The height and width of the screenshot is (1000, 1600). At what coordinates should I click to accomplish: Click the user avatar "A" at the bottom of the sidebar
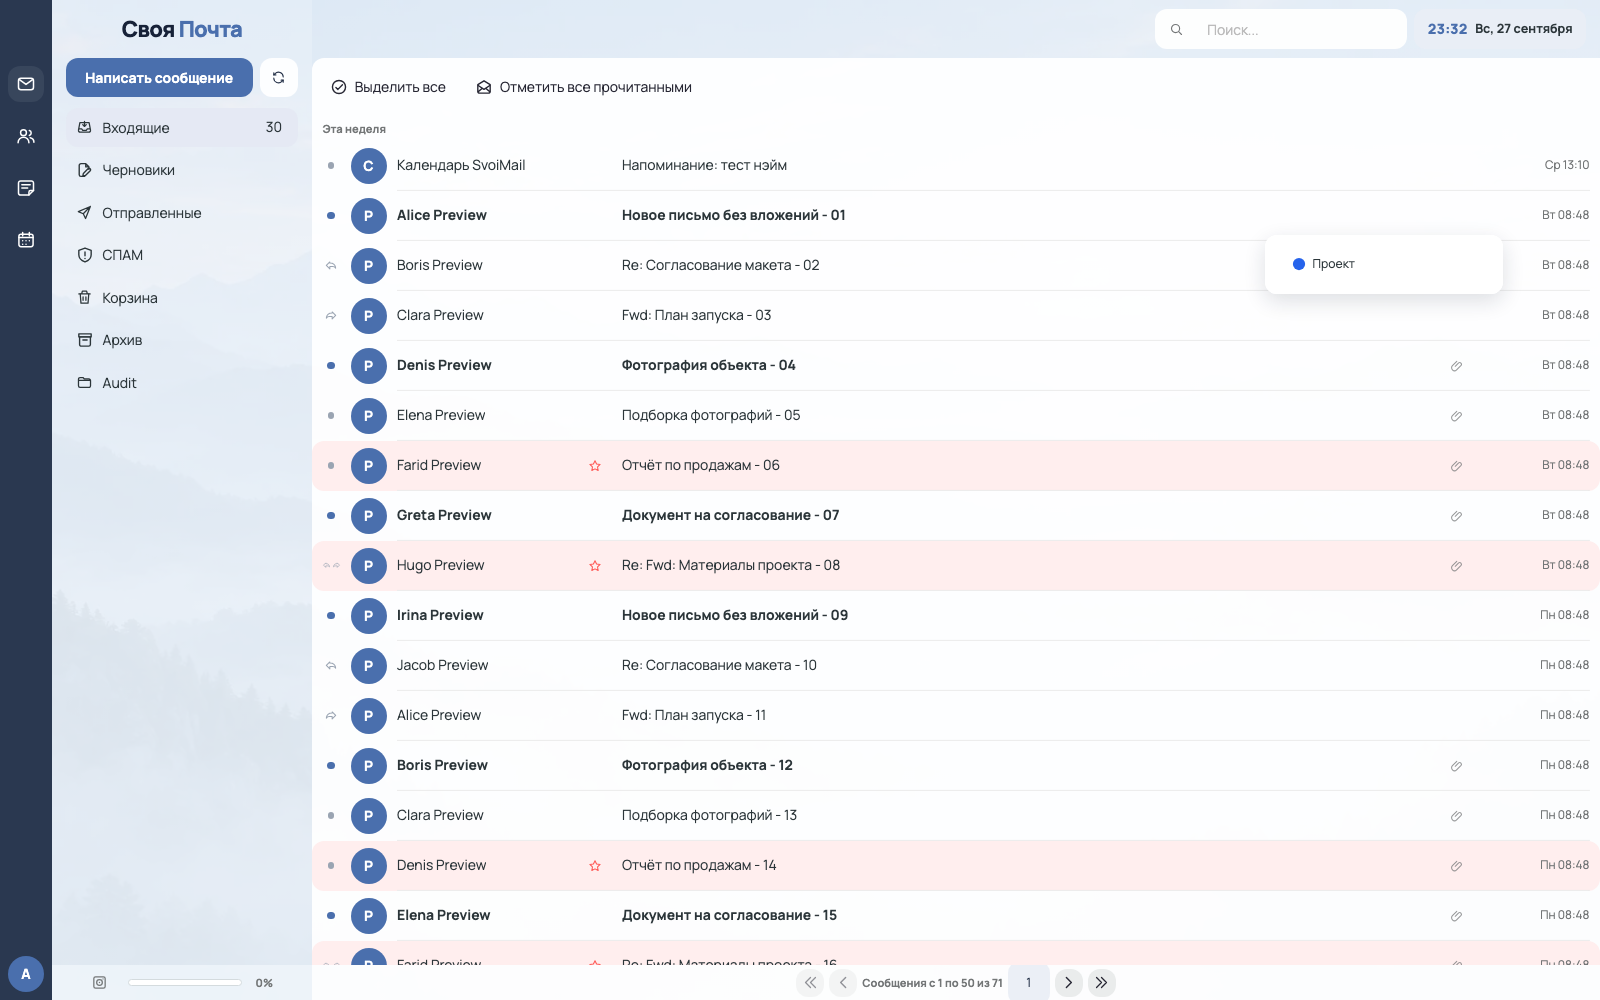coord(26,974)
